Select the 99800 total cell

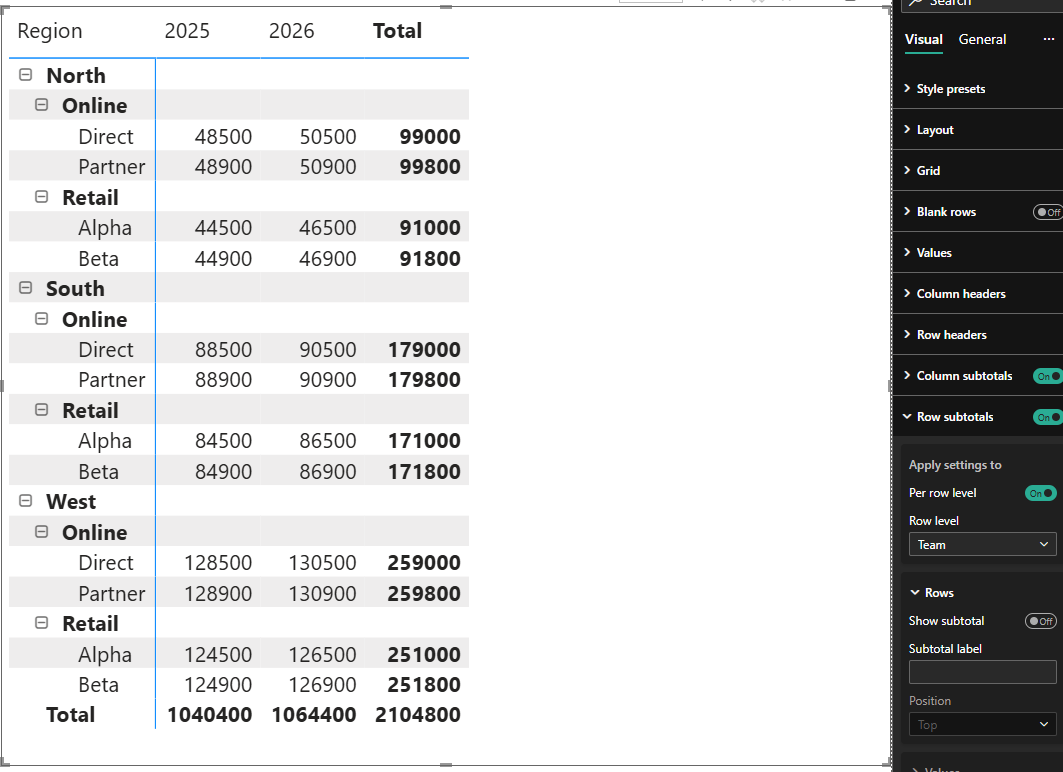tap(430, 167)
